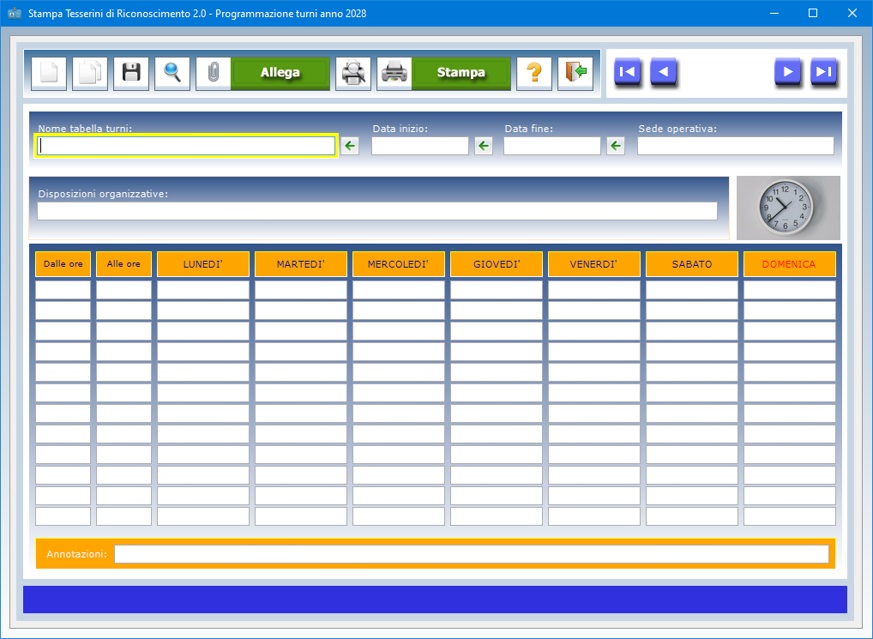Select the first-row cell under Dalle ore
Screen dimensions: 873x639
(63, 290)
